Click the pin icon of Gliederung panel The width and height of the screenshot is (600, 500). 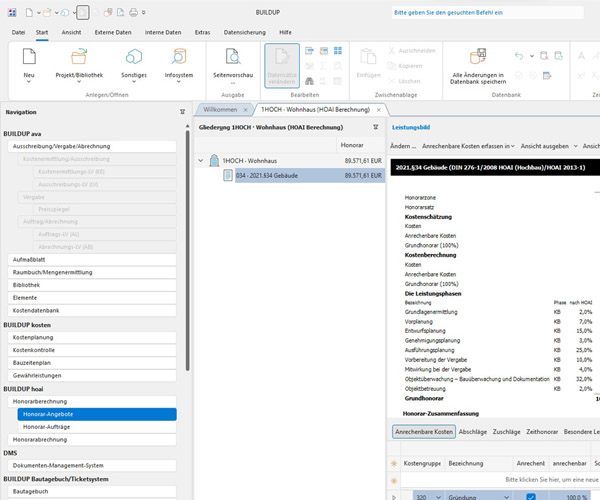point(376,127)
